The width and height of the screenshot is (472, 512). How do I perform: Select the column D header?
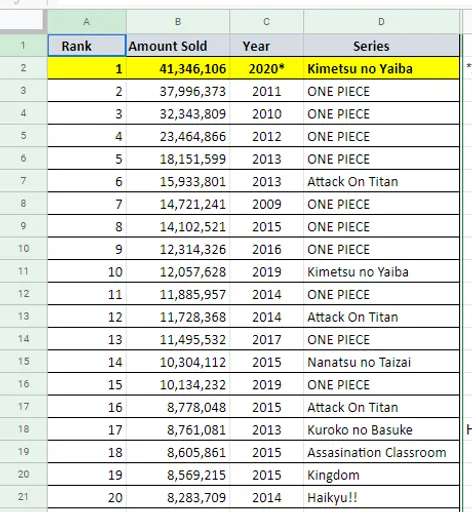(381, 22)
